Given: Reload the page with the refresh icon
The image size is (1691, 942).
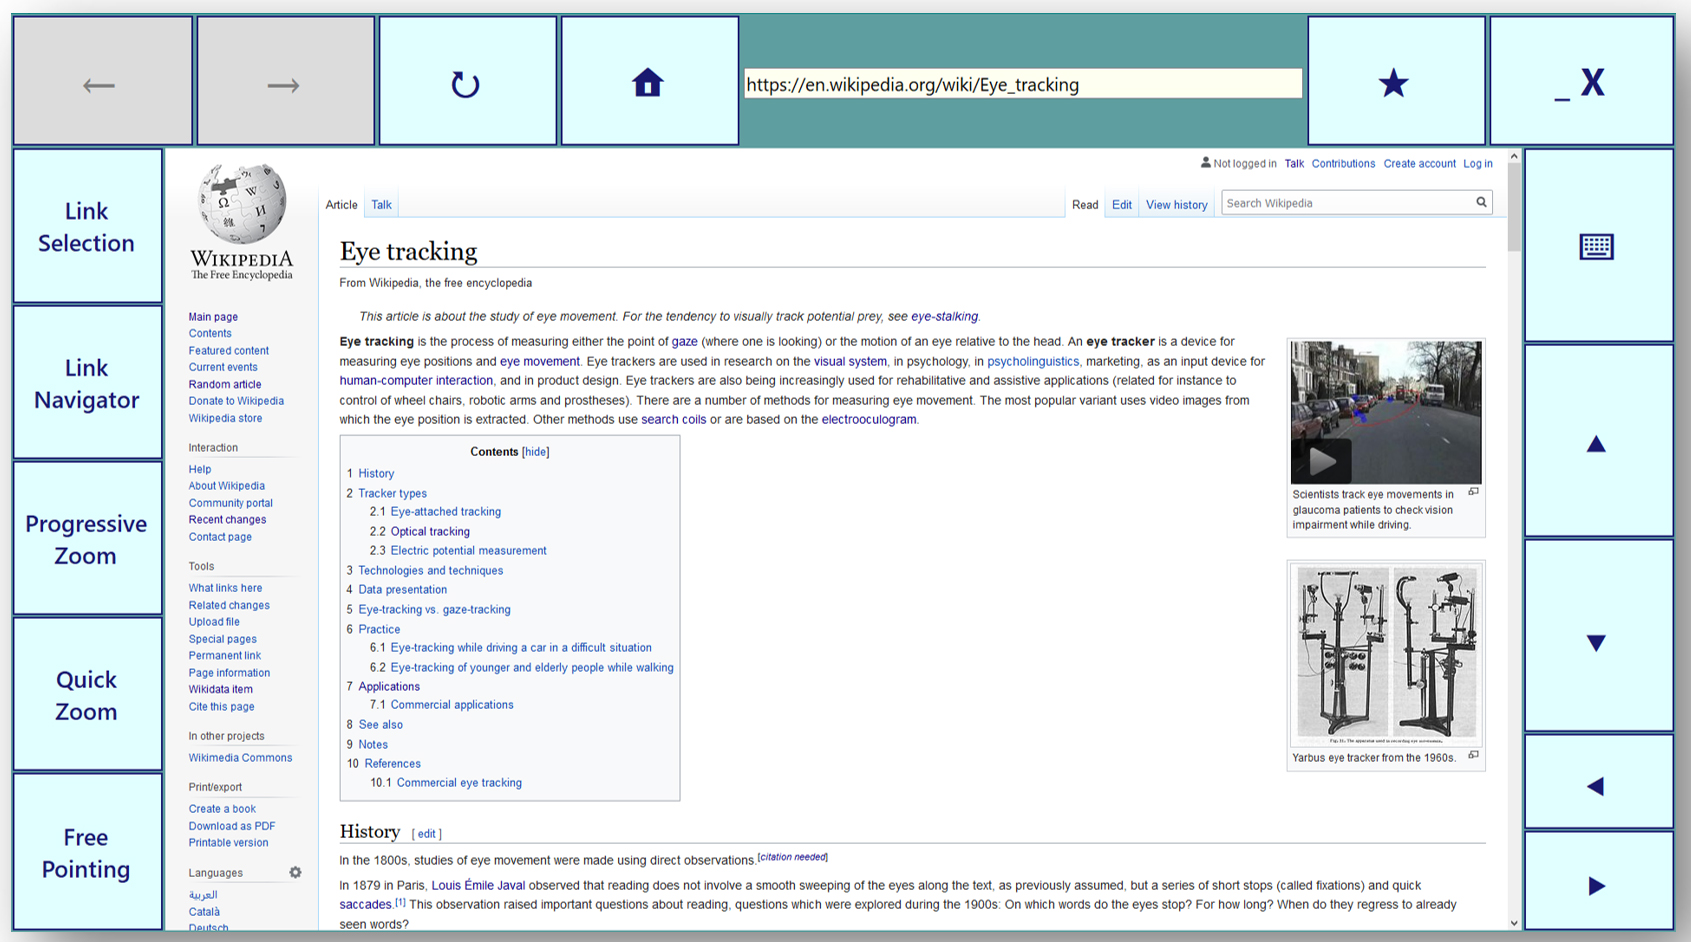Looking at the screenshot, I should (467, 81).
